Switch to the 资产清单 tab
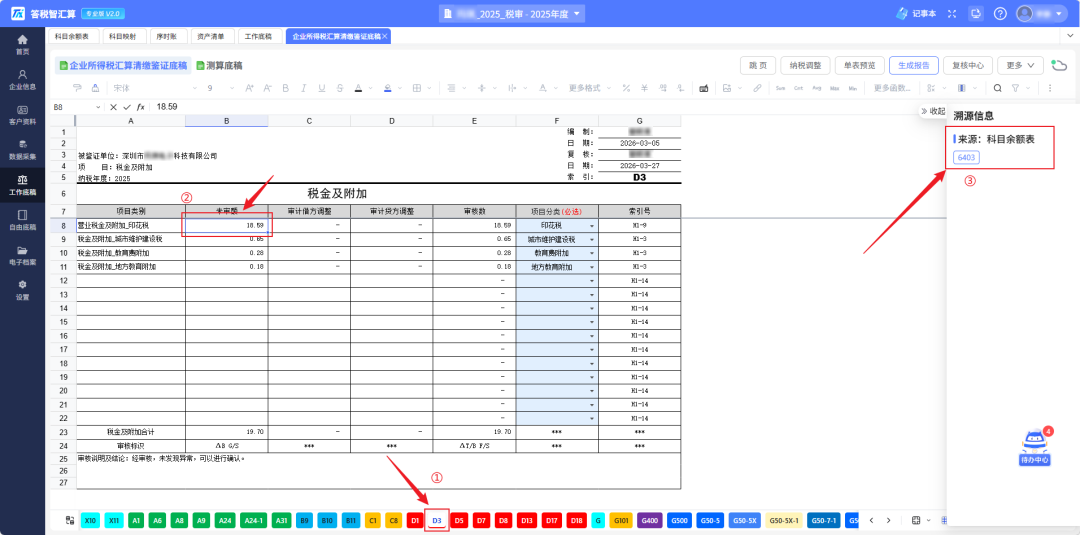This screenshot has height=535, width=1080. [x=212, y=36]
